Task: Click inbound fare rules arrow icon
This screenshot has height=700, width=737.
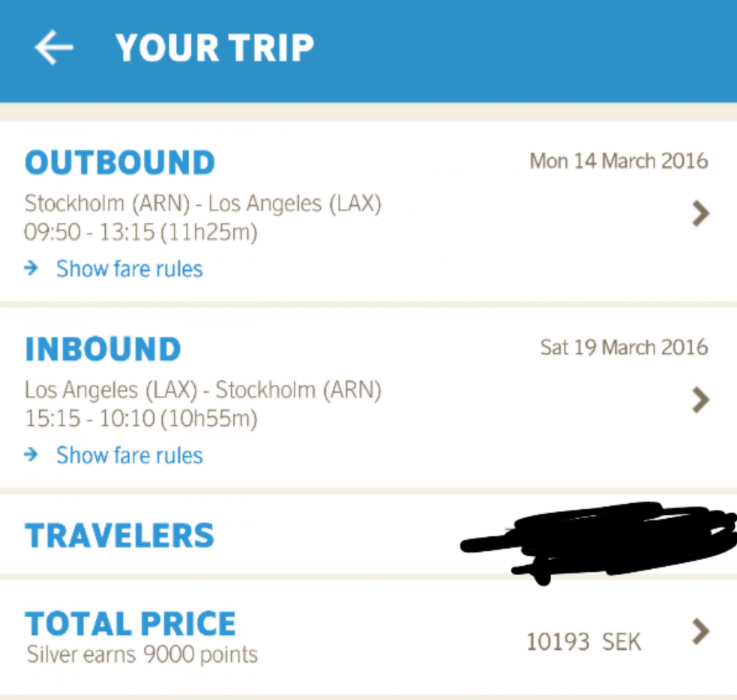Action: tap(32, 456)
